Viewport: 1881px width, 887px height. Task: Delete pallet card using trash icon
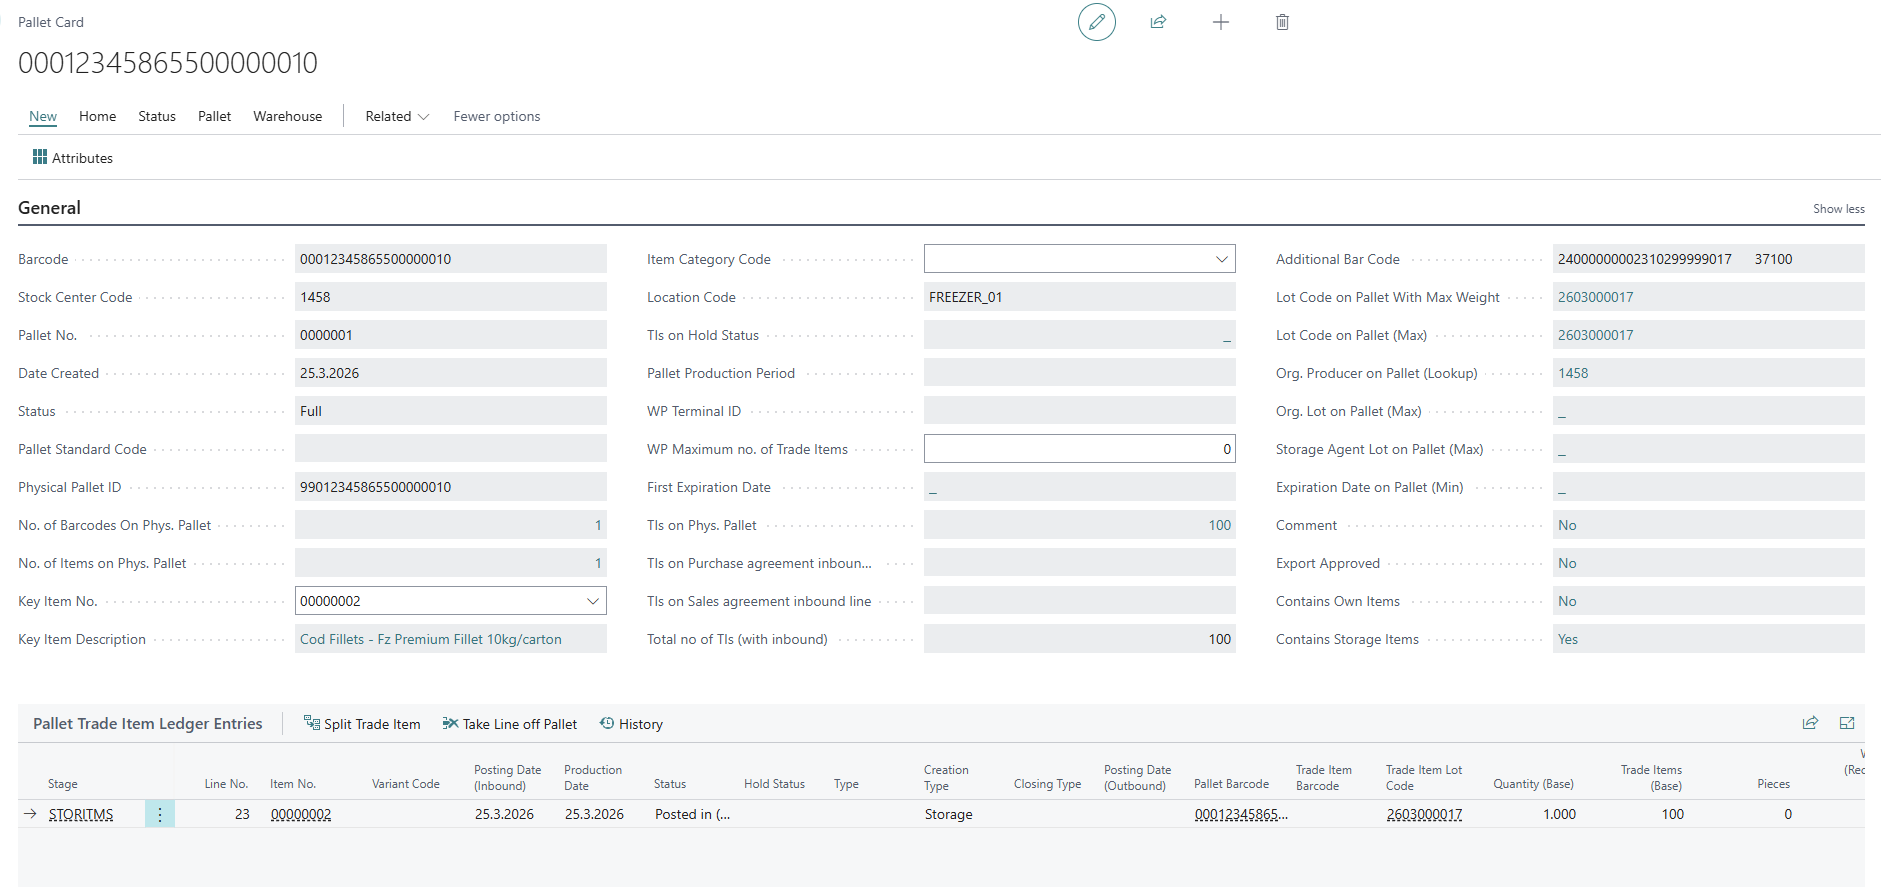coord(1282,22)
